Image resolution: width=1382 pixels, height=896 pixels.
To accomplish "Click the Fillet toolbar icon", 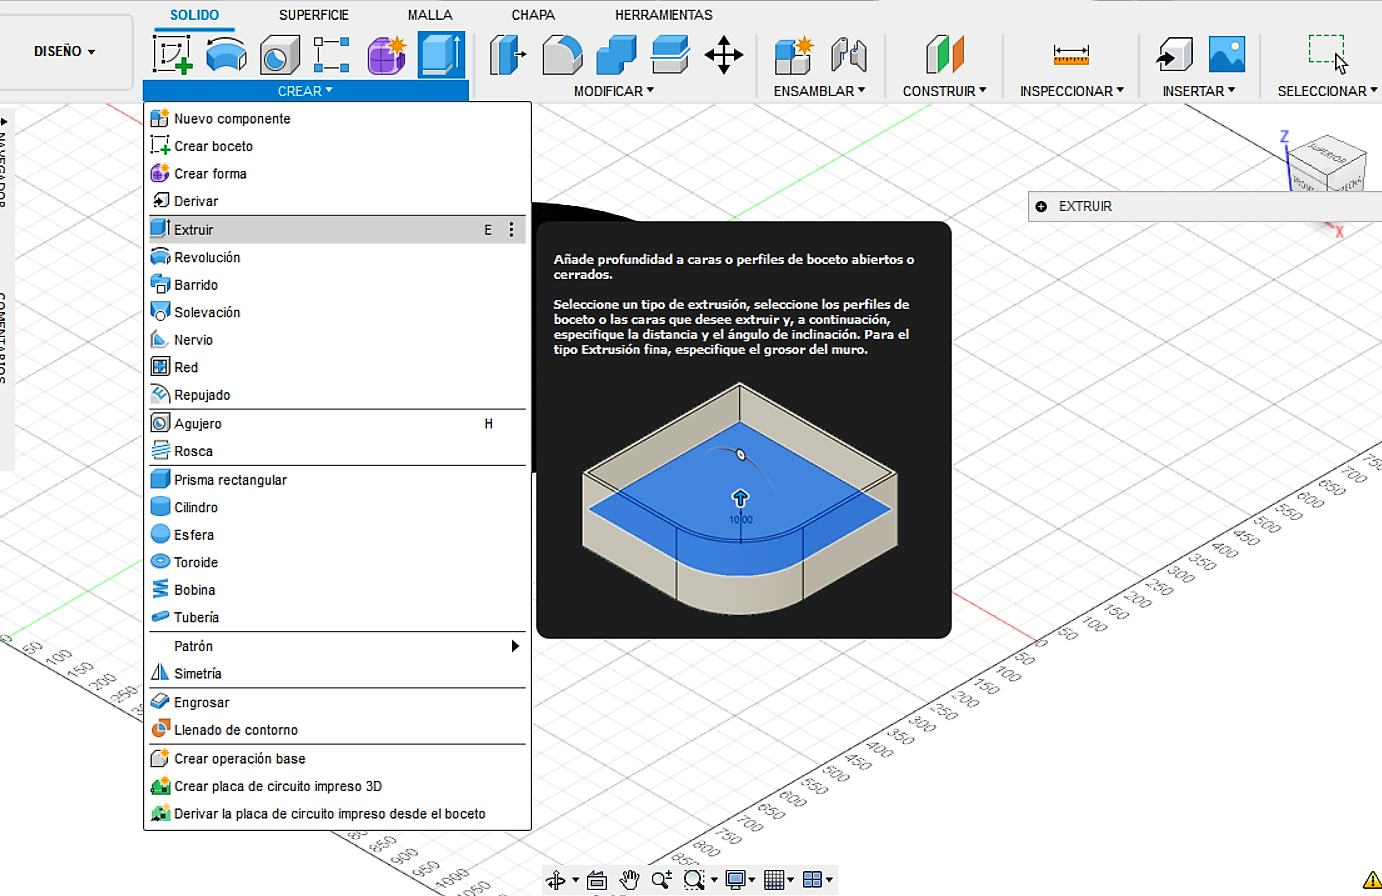I will click(562, 54).
